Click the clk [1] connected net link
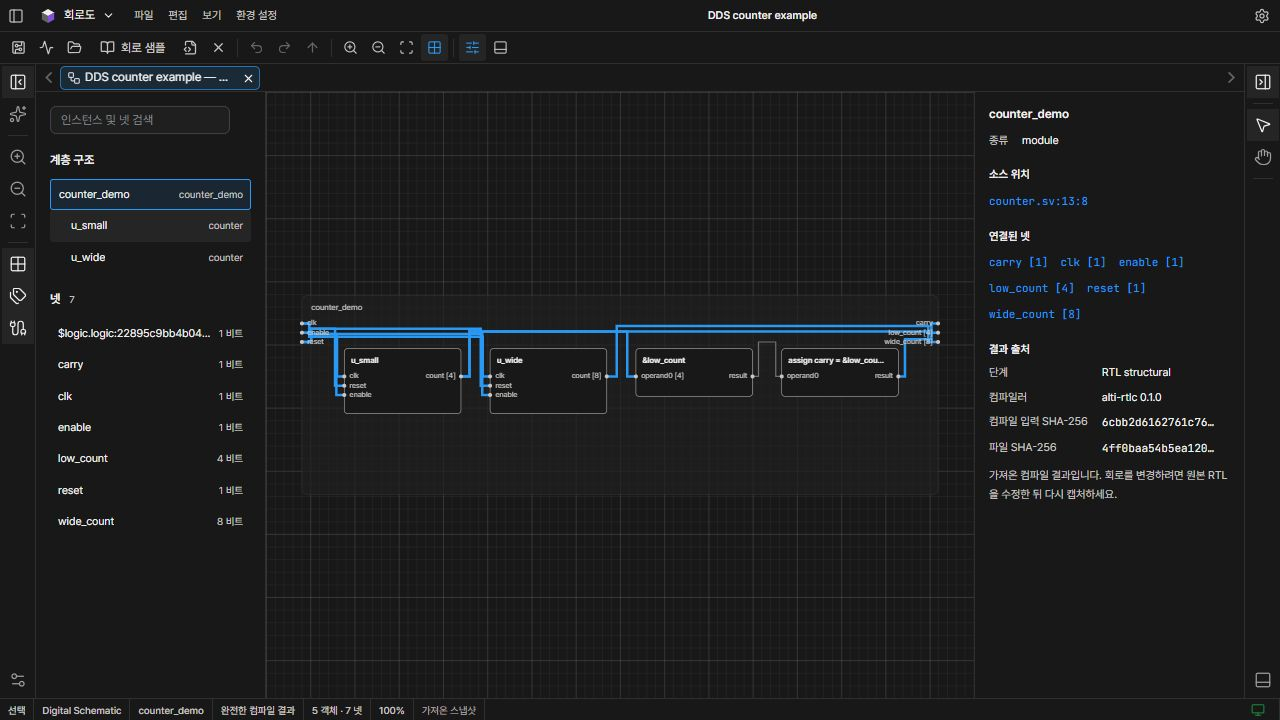 click(1083, 262)
